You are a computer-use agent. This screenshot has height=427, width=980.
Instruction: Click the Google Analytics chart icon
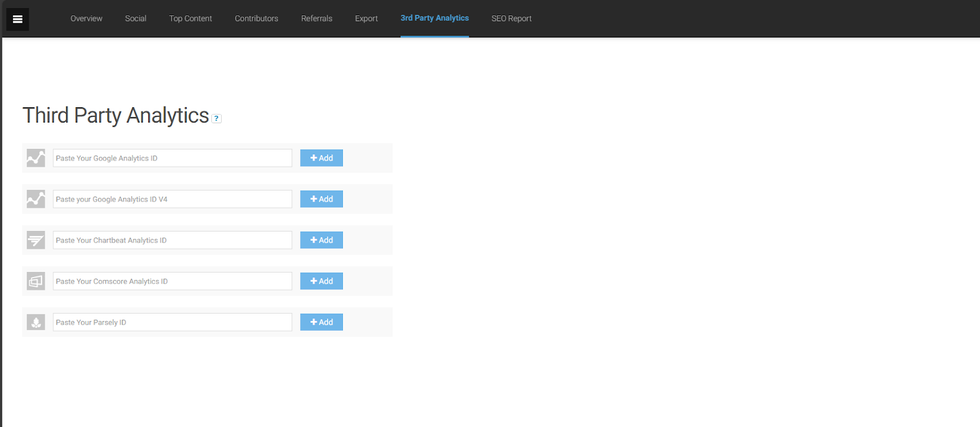tap(36, 158)
